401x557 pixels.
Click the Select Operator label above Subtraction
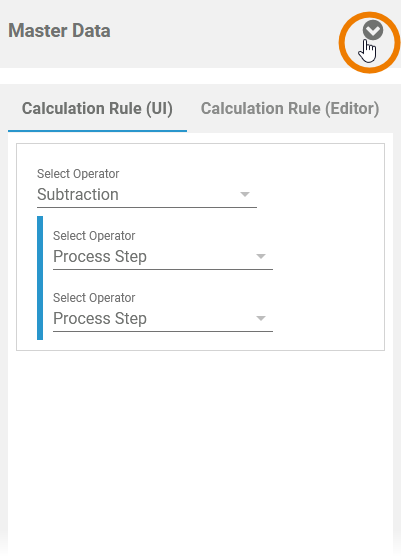pyautogui.click(x=78, y=174)
